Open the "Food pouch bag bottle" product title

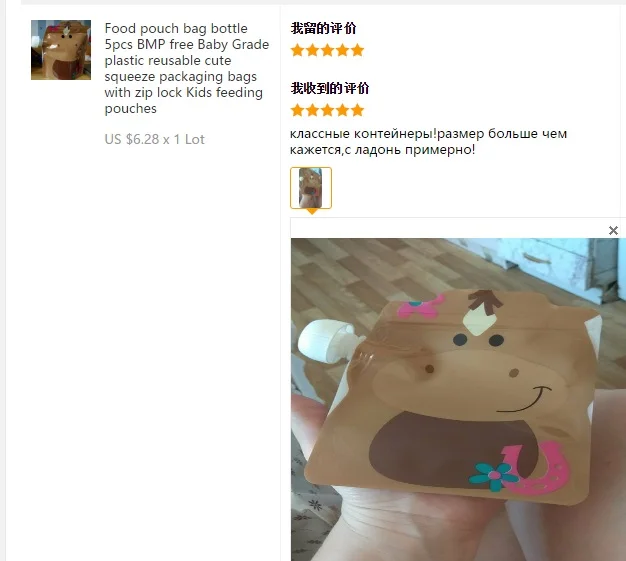click(186, 68)
